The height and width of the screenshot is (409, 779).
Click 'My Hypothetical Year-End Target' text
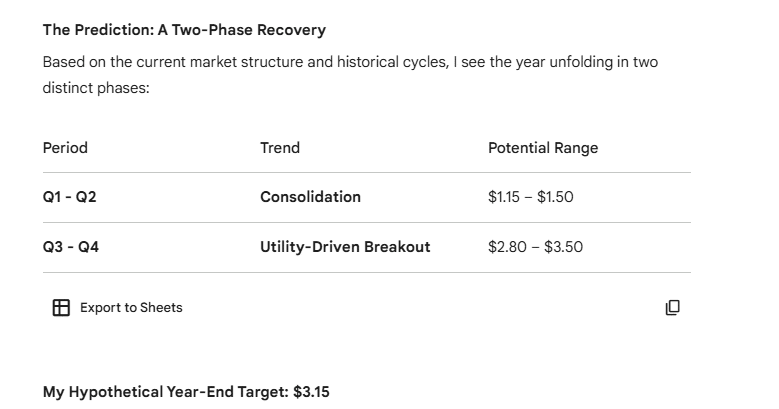[x=165, y=392]
